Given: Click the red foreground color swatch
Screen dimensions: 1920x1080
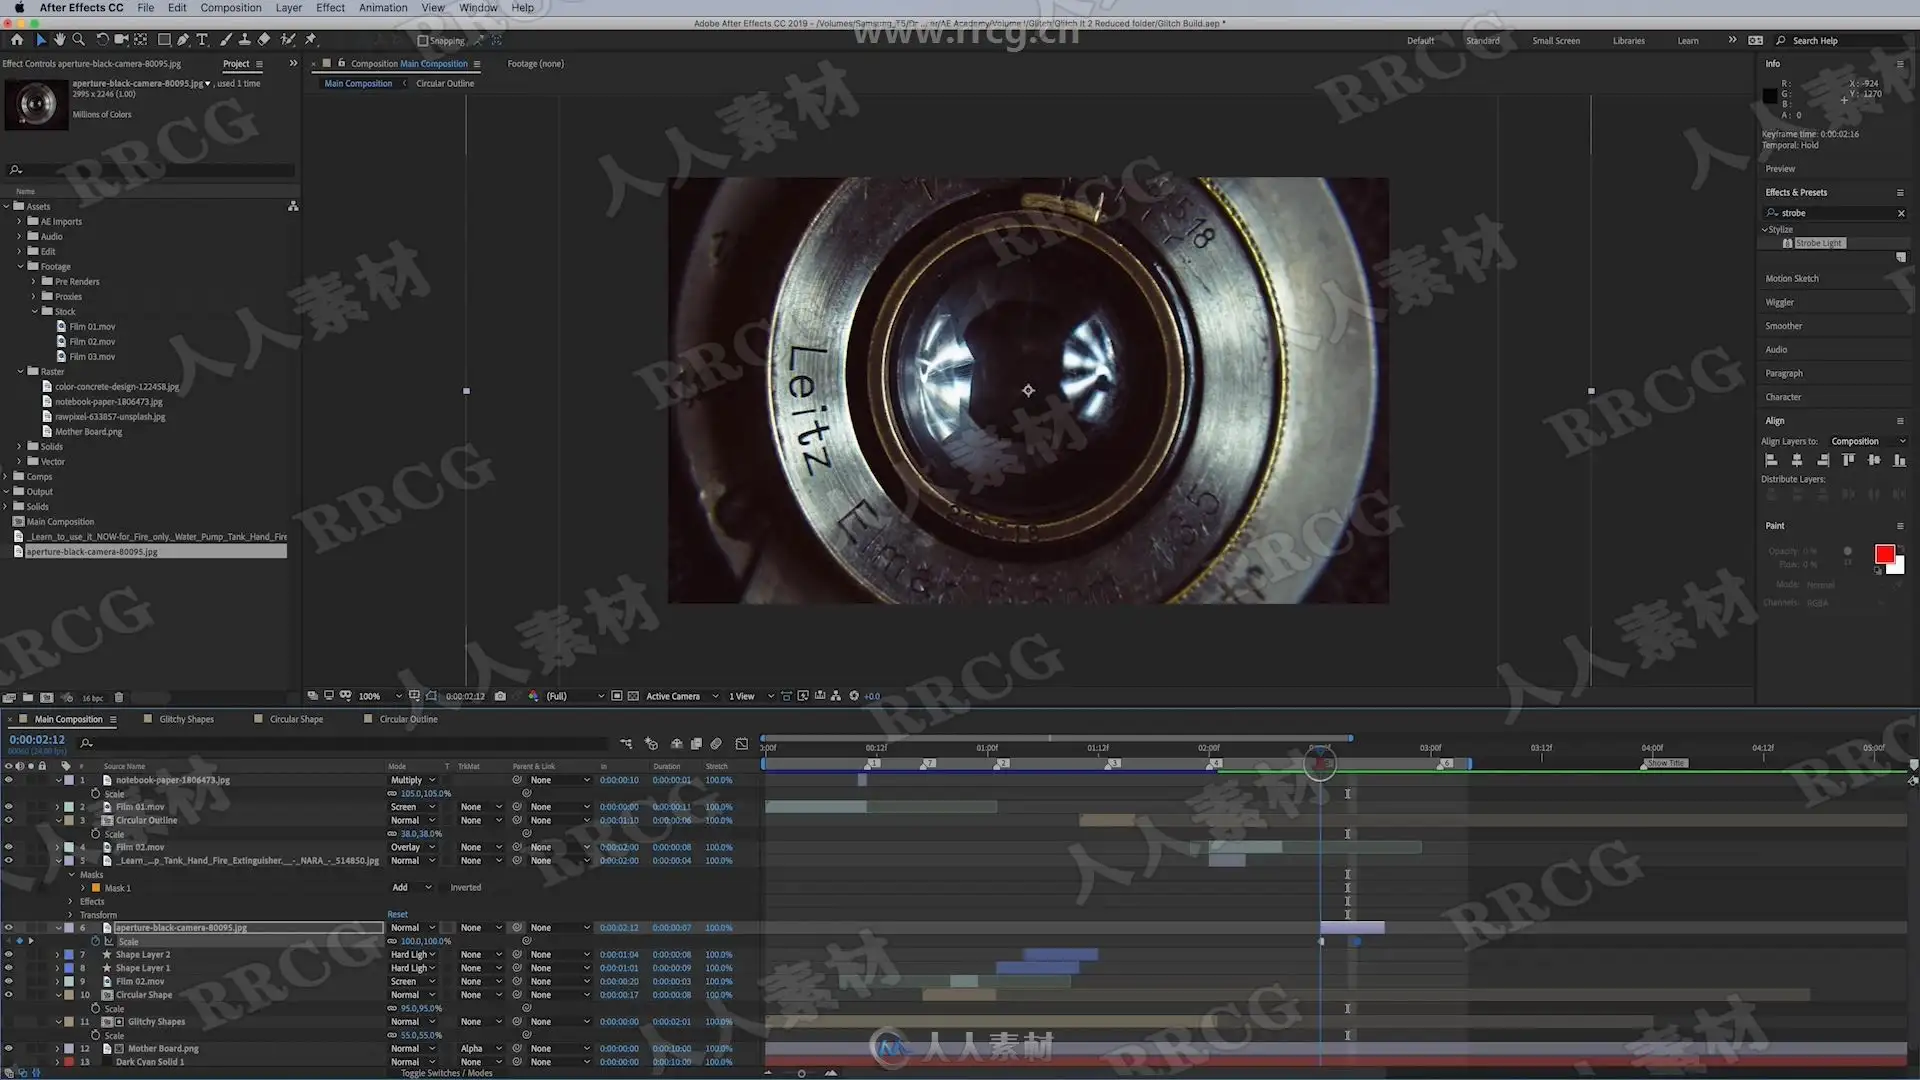Looking at the screenshot, I should pyautogui.click(x=1884, y=554).
